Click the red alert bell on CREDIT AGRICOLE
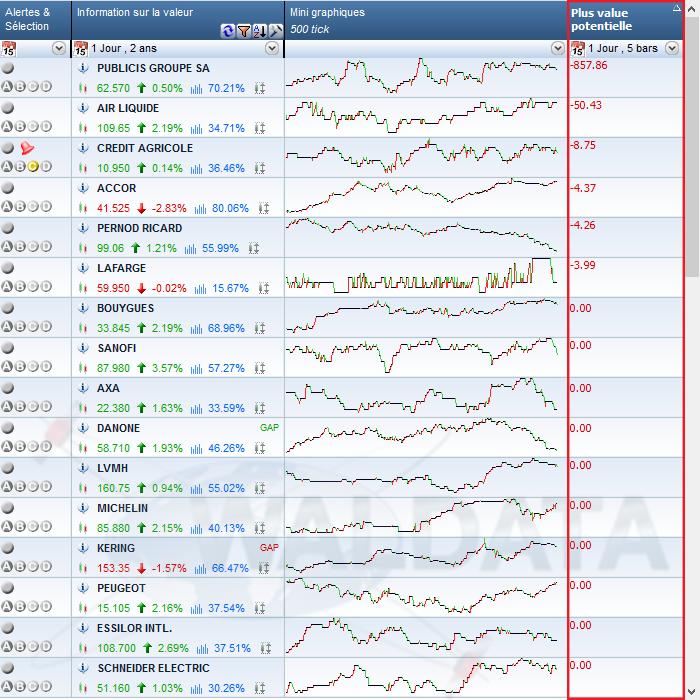The width and height of the screenshot is (700, 700). tap(27, 148)
